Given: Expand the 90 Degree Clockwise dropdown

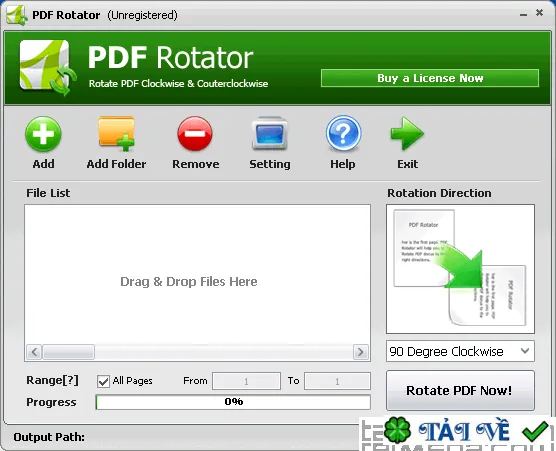Looking at the screenshot, I should 460,351.
